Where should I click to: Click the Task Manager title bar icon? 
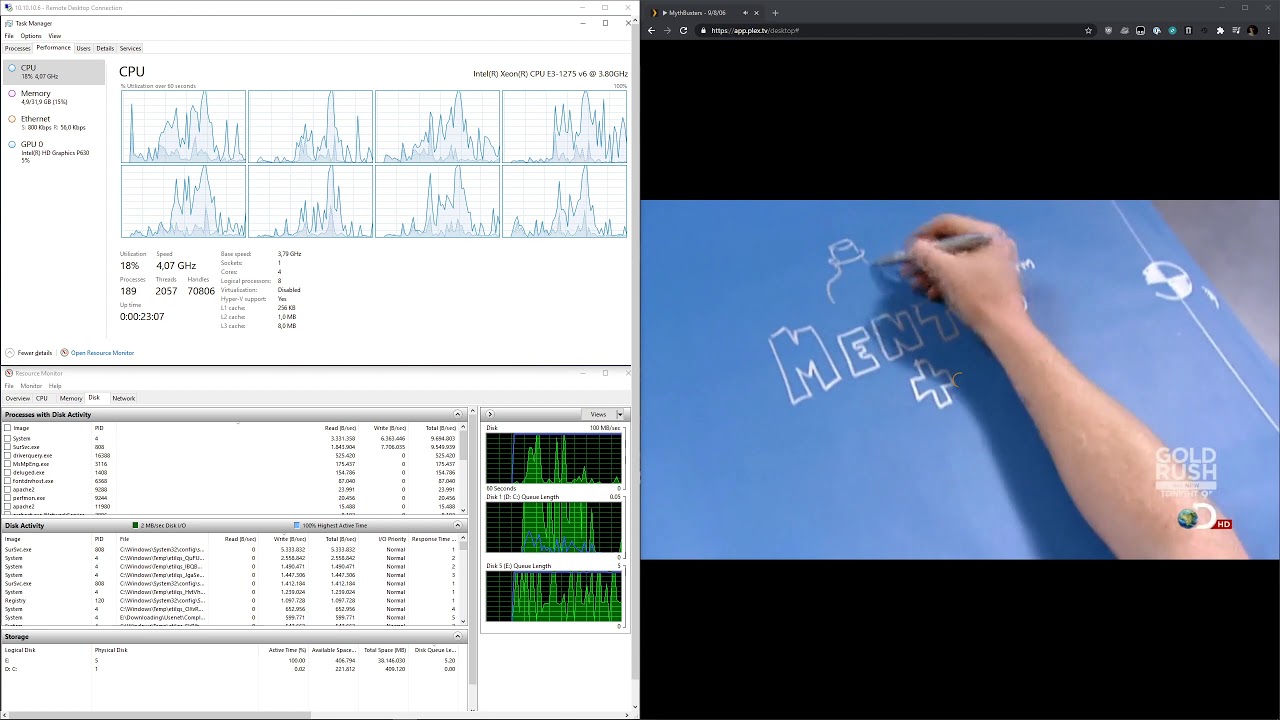click(x=8, y=23)
